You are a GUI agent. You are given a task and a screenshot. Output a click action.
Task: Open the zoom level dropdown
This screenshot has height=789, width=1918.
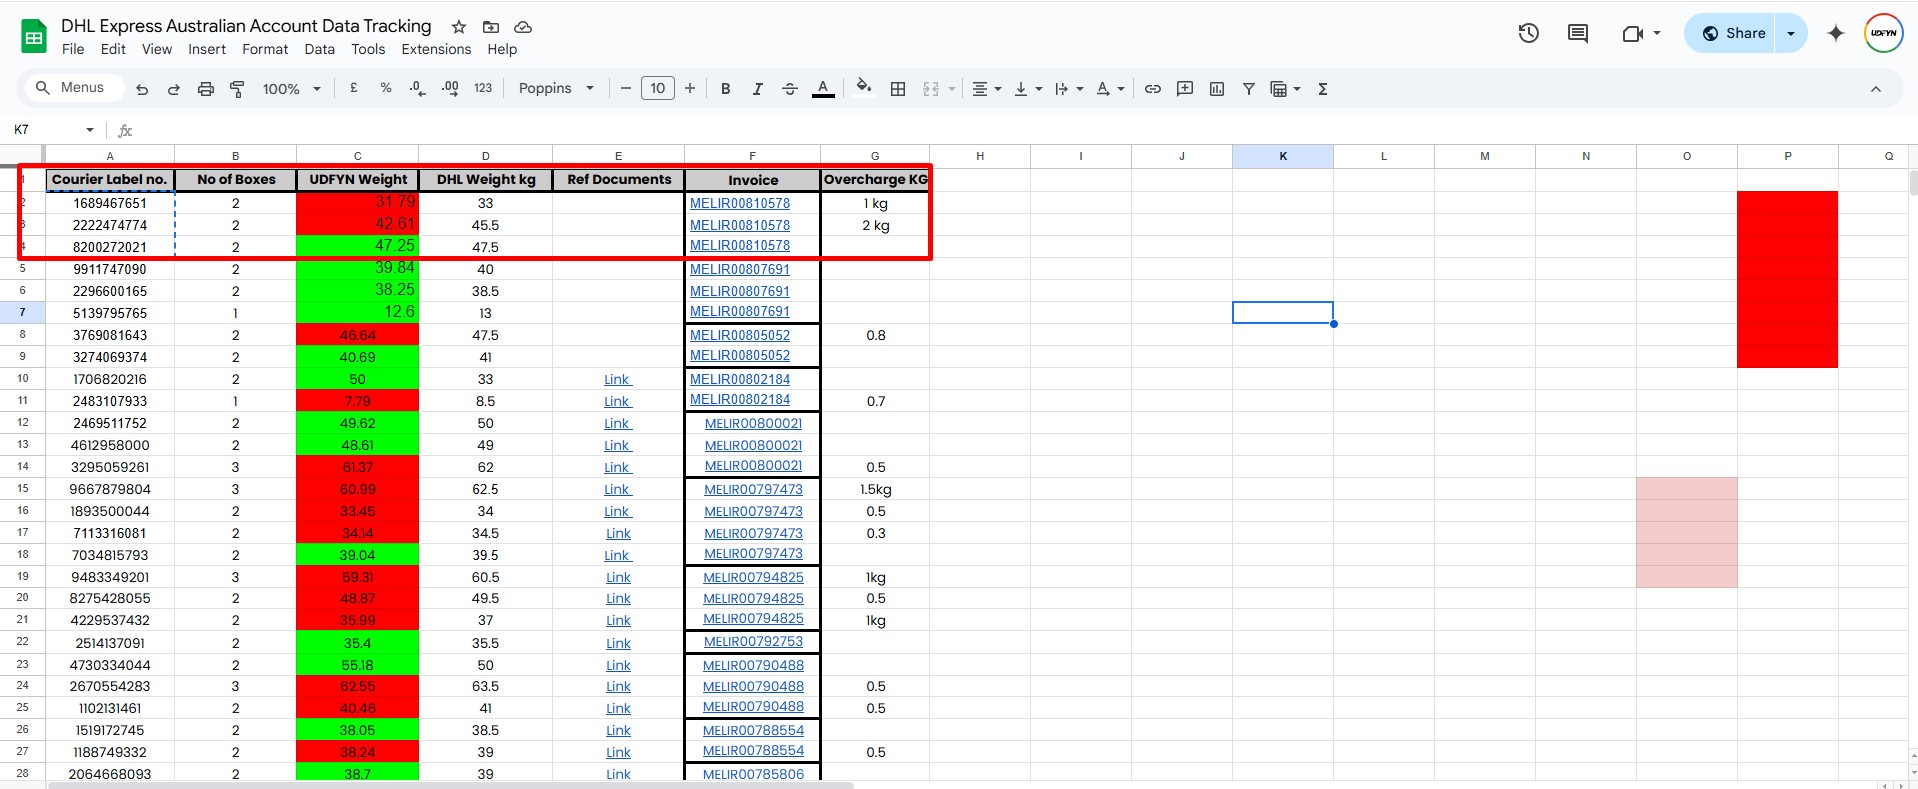[x=291, y=89]
